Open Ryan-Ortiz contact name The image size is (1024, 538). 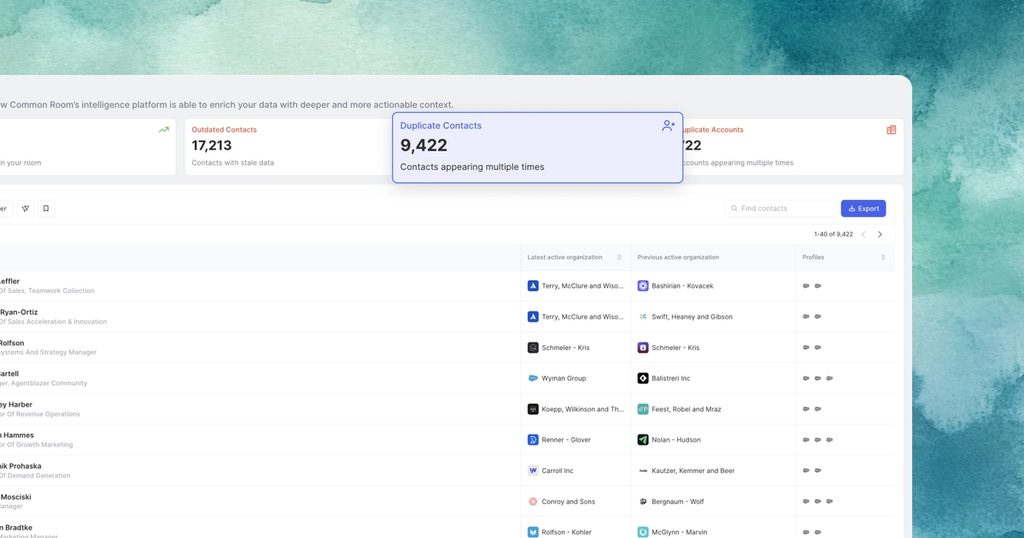pyautogui.click(x=19, y=312)
